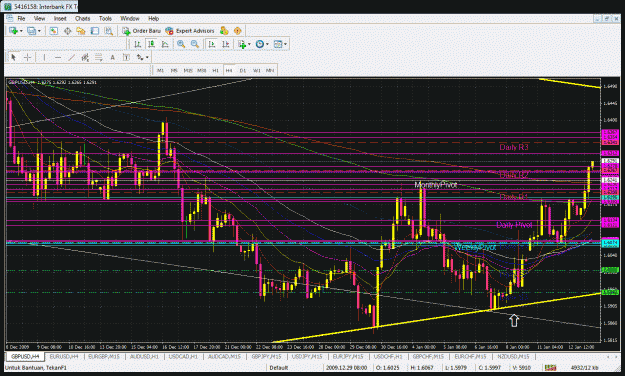
Task: Switch to the EURGBP,M15 chart tab
Action: (104, 356)
